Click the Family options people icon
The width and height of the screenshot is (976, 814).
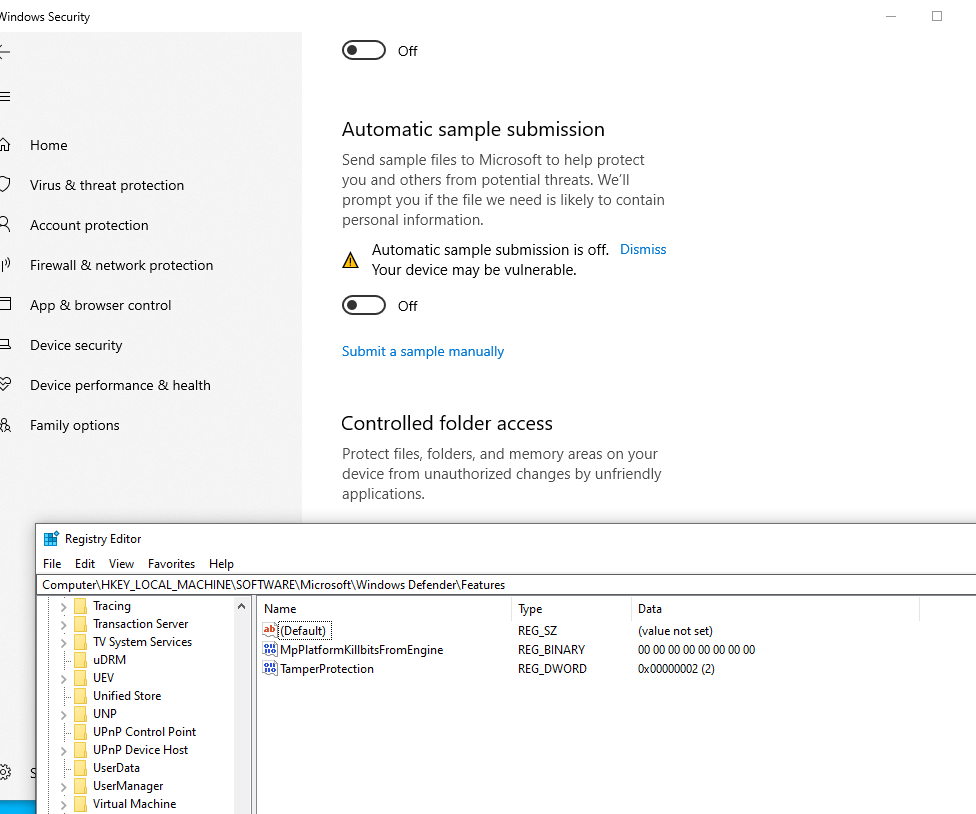point(5,425)
